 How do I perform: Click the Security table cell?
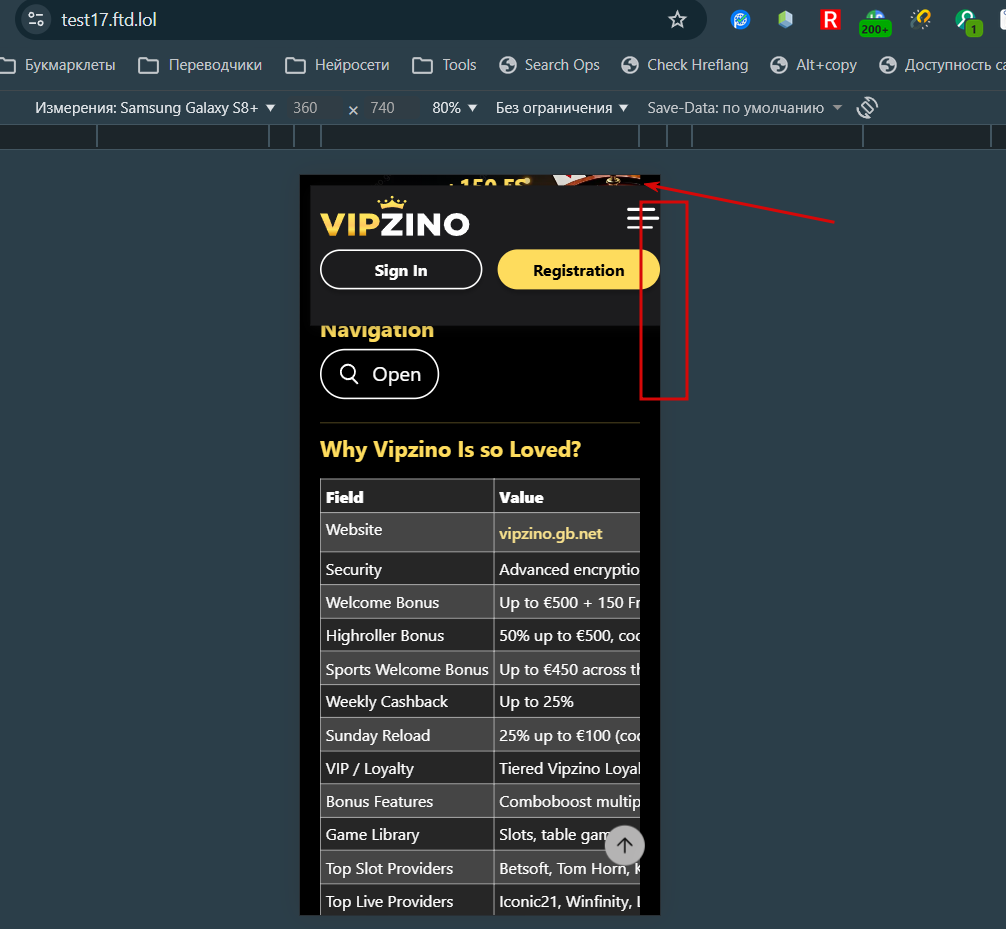407,569
